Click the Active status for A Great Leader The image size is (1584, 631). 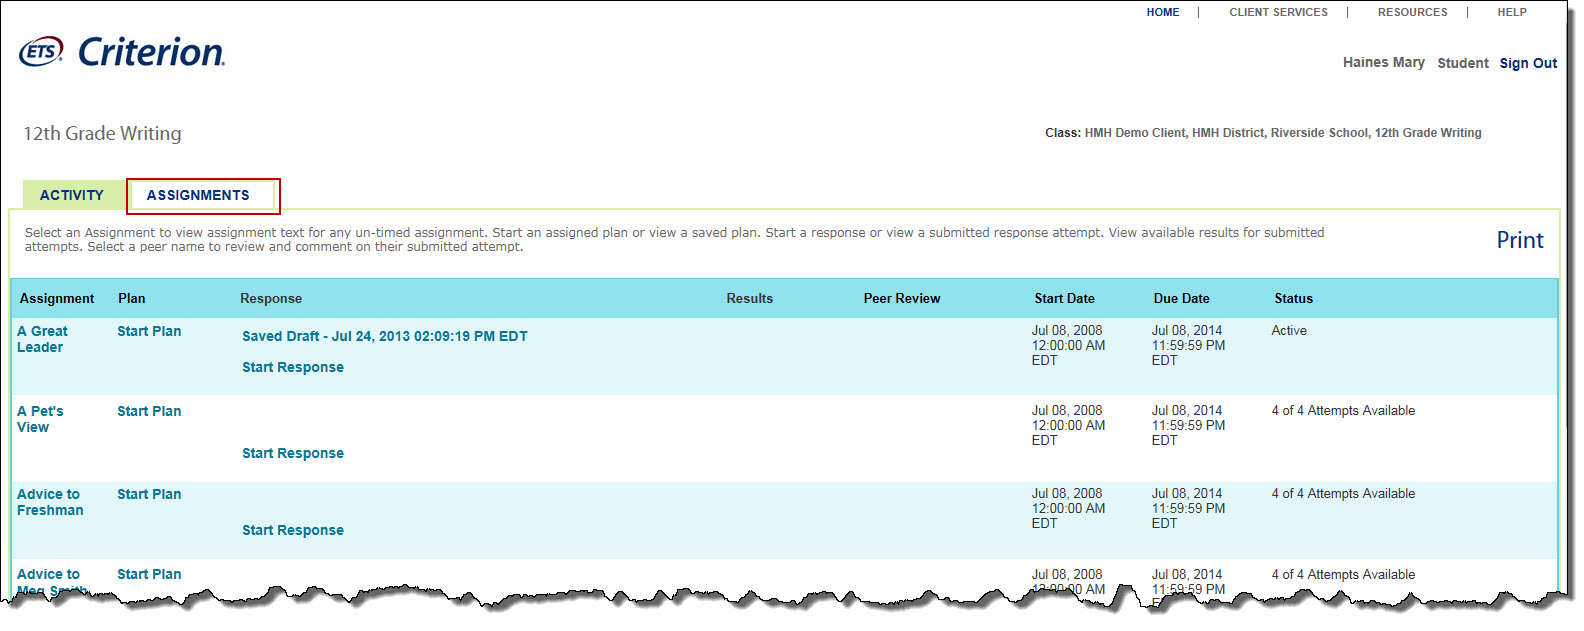1289,330
